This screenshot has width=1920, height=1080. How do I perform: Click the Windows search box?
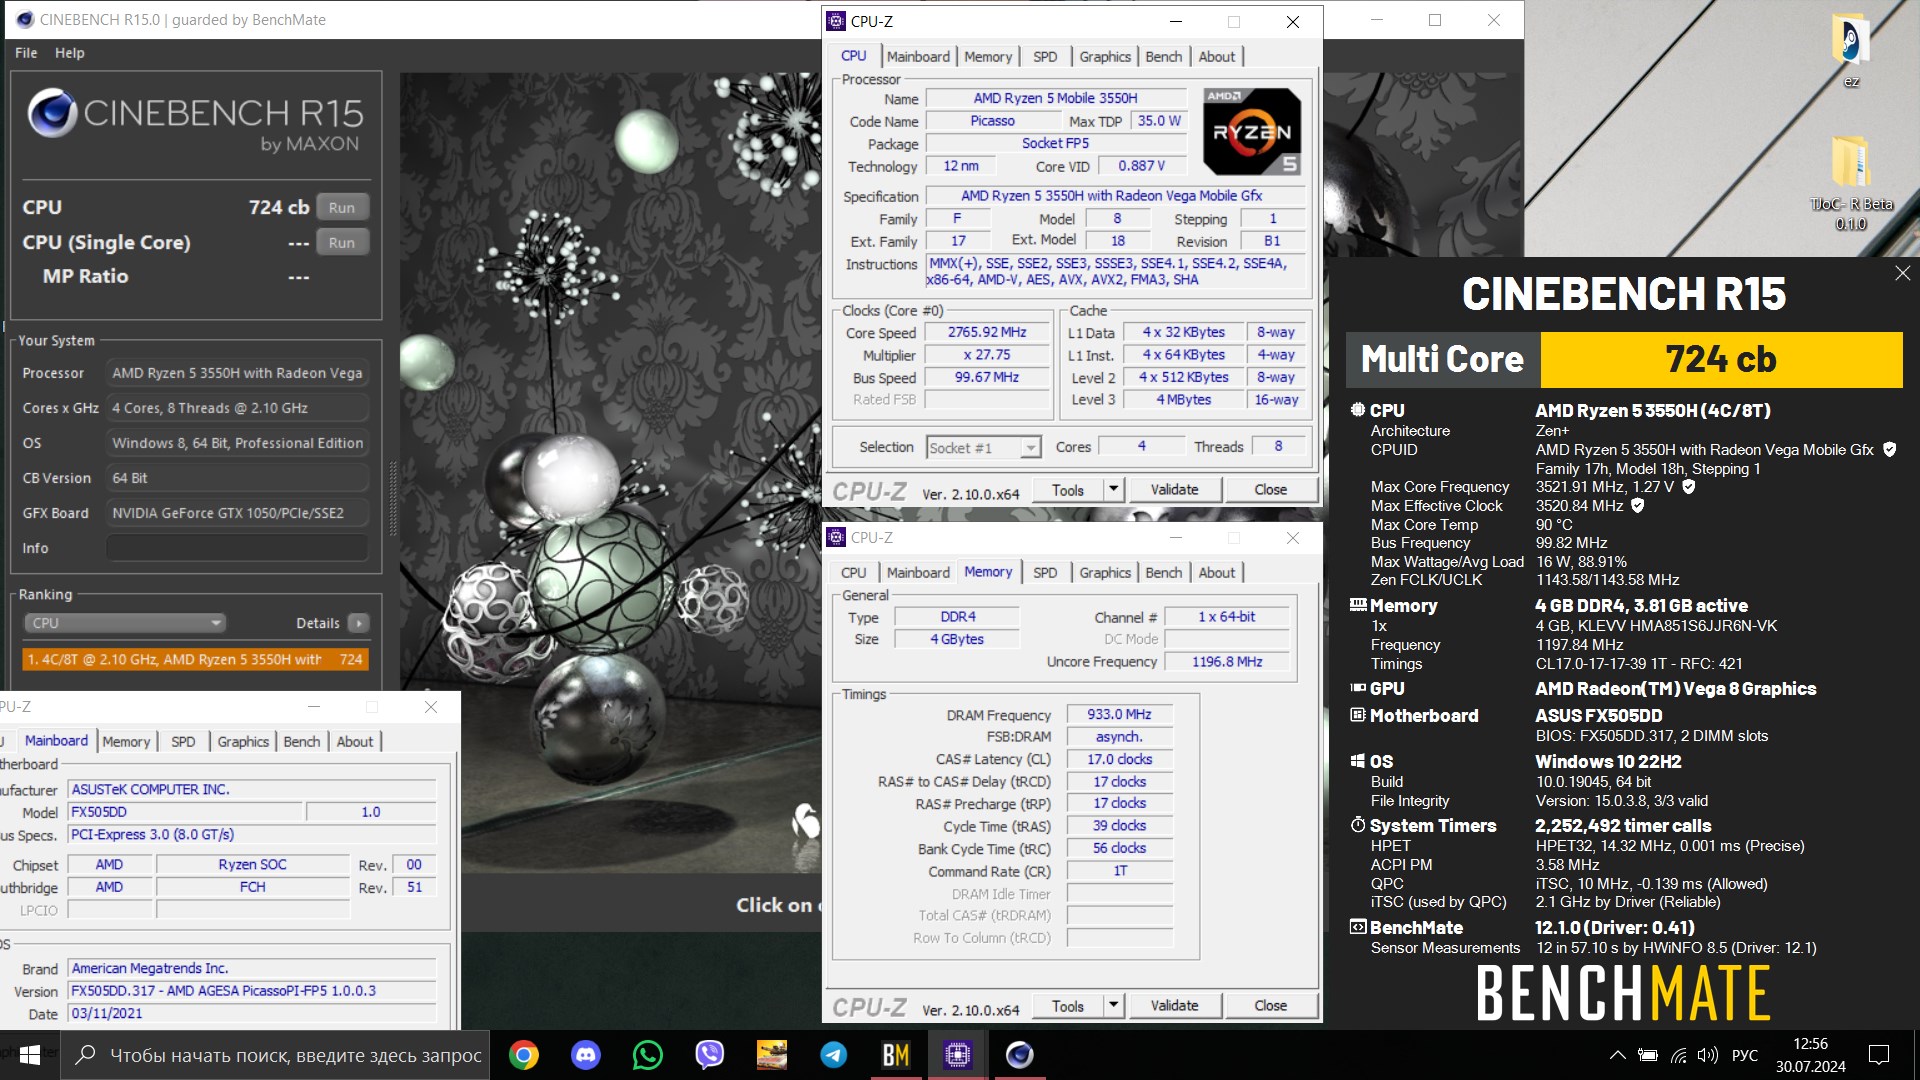[x=276, y=1055]
